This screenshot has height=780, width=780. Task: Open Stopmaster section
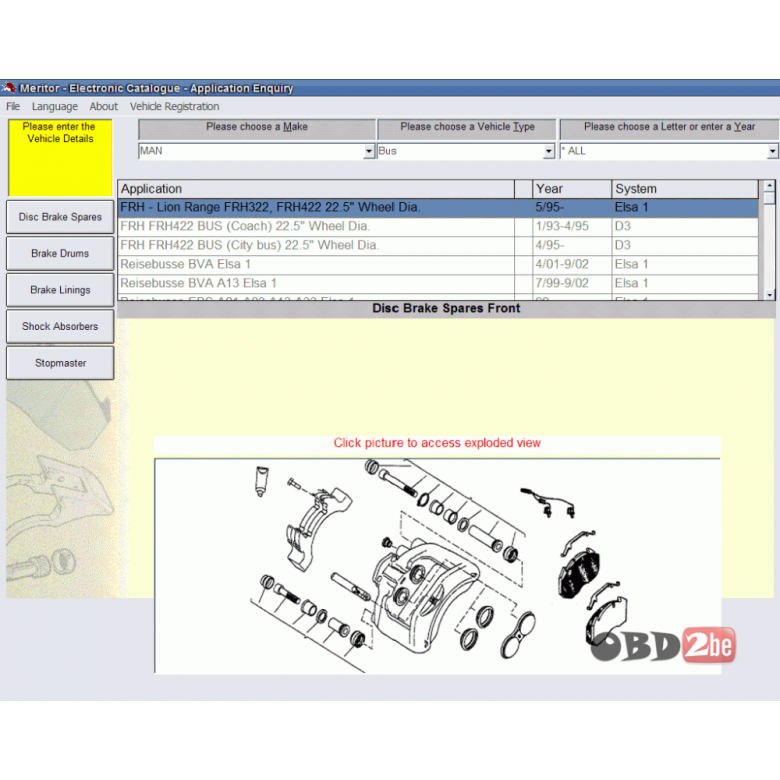[60, 363]
